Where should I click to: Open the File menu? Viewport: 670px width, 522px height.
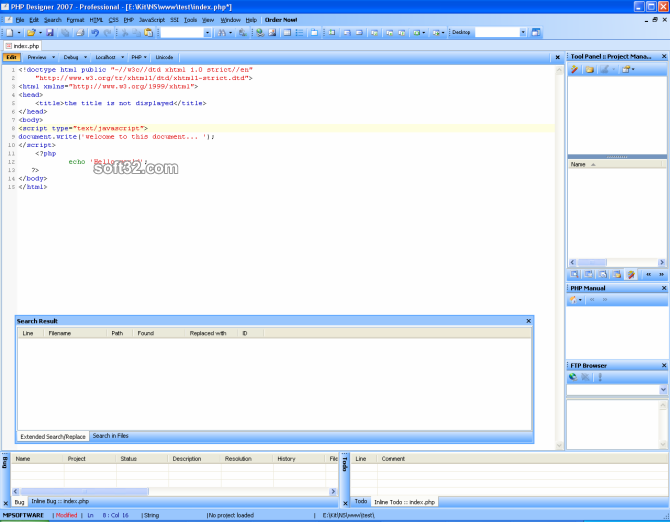[20, 20]
